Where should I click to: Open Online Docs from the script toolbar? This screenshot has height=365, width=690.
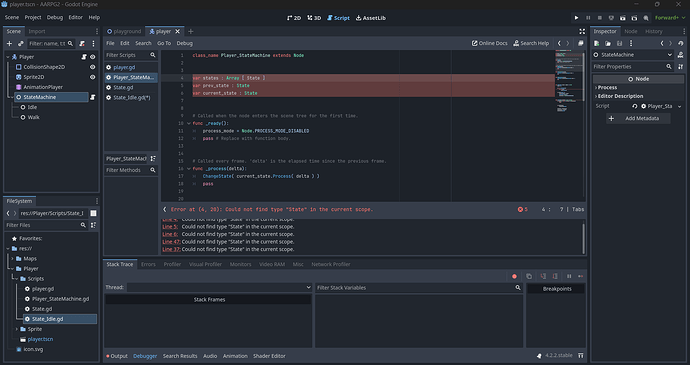click(489, 43)
